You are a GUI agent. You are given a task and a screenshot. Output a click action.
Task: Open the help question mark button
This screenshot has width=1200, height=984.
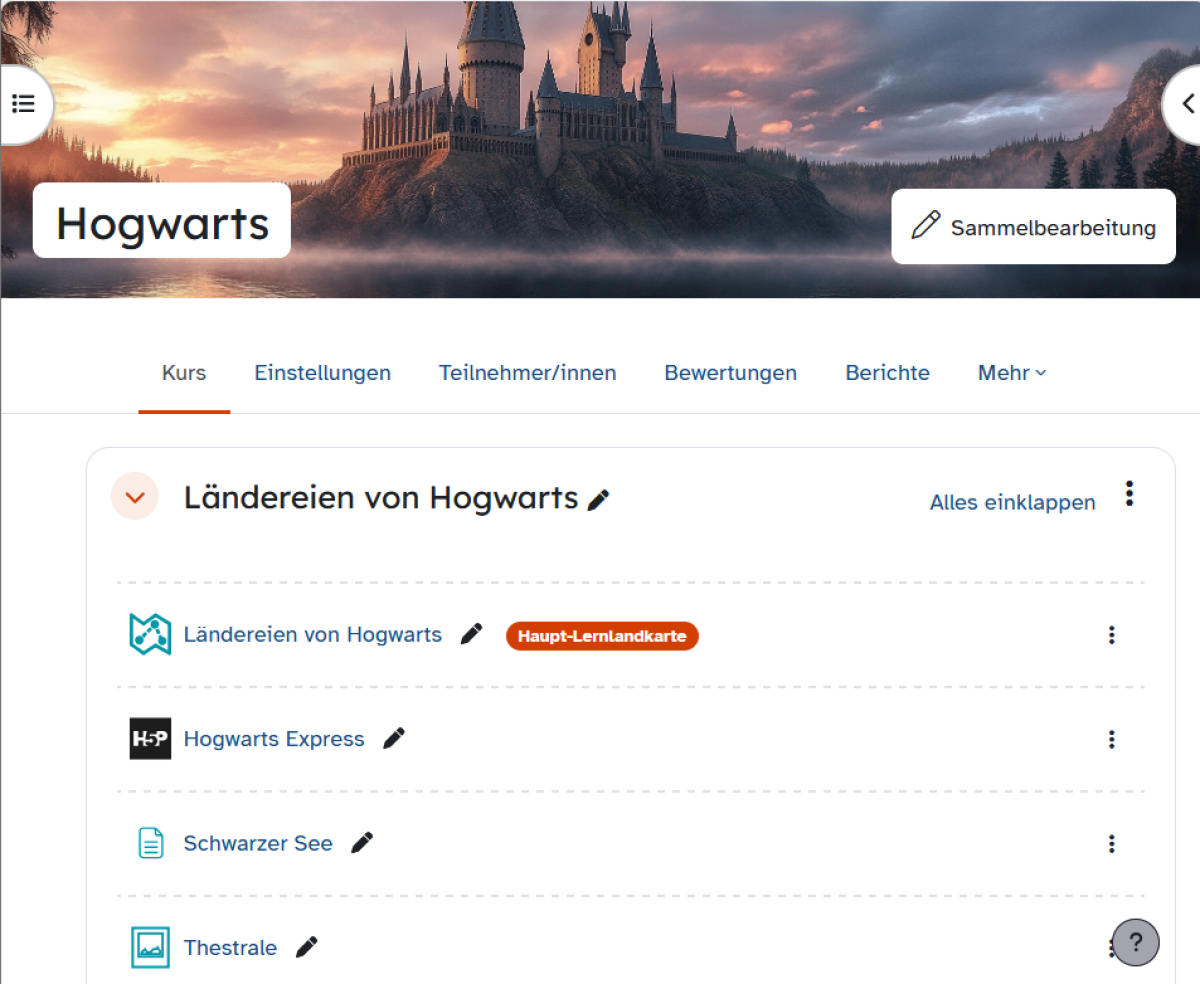[x=1136, y=942]
